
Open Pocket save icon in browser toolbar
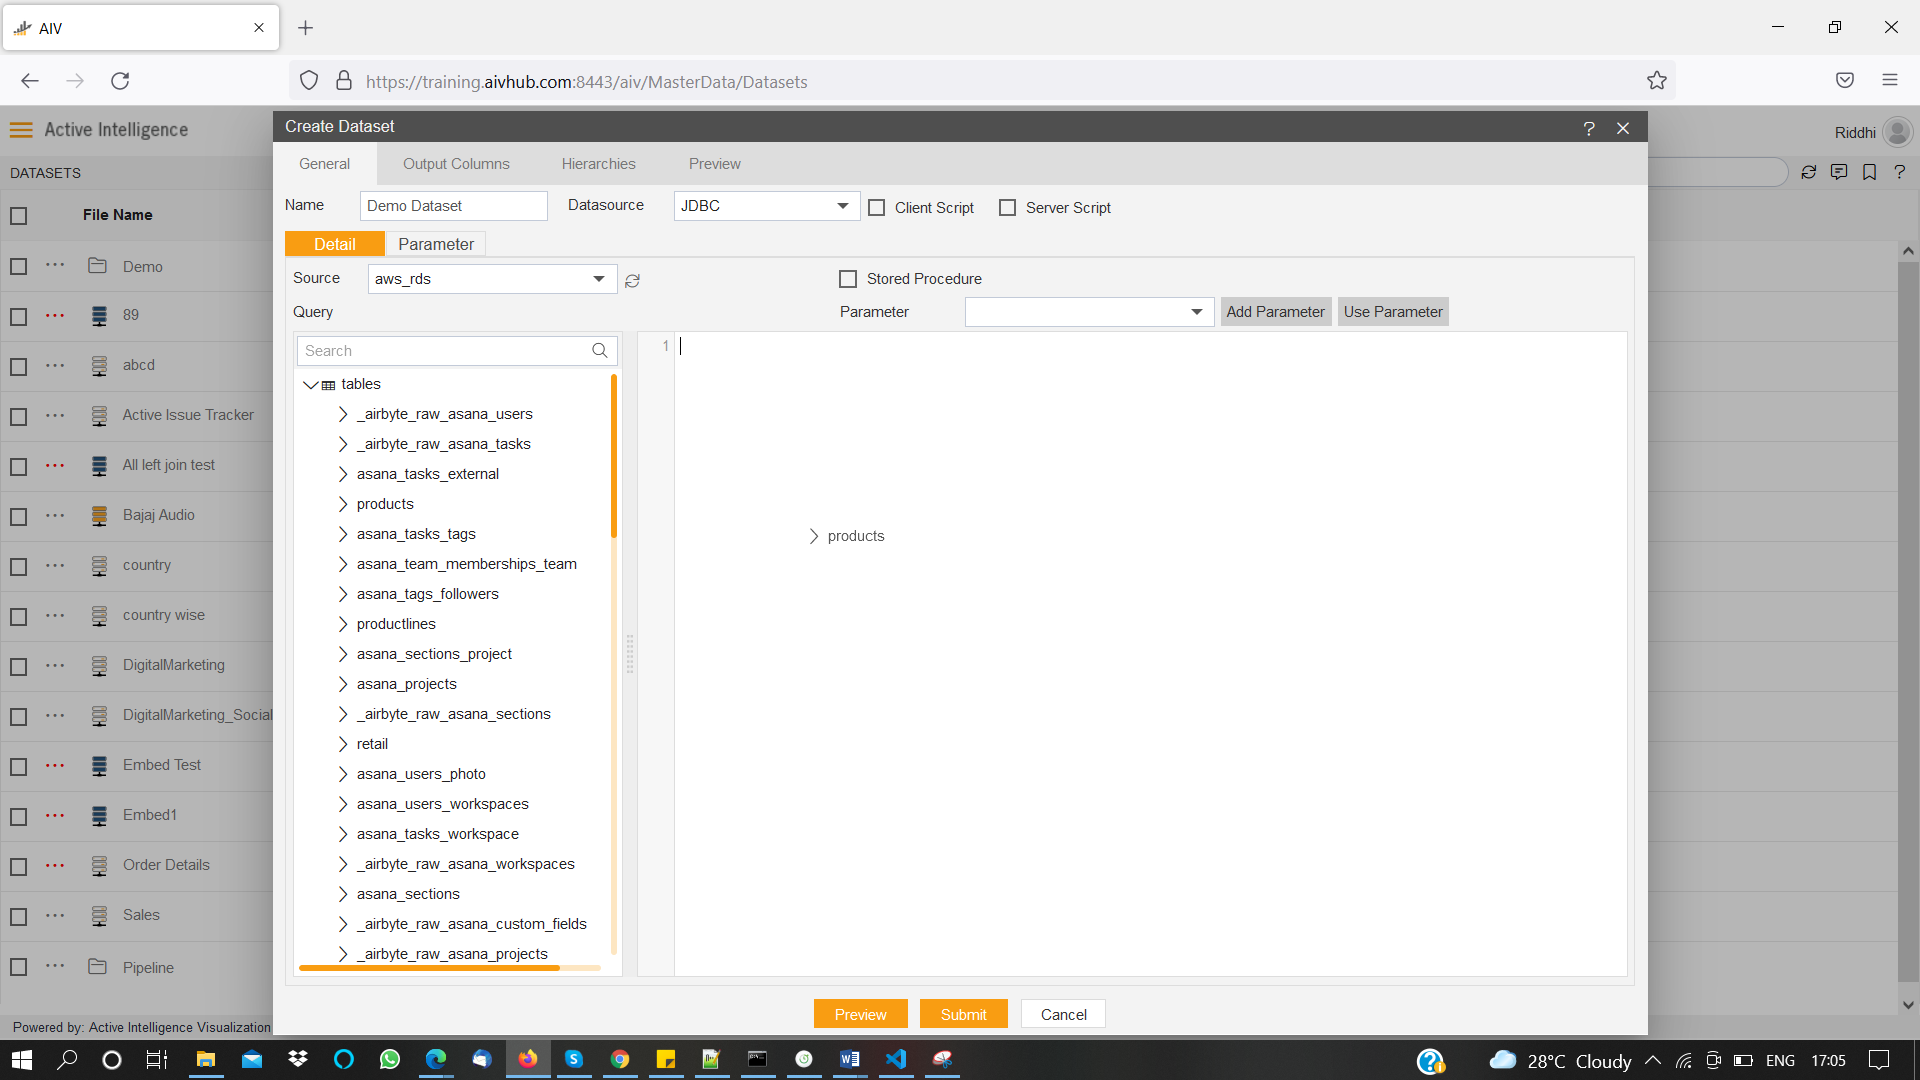tap(1845, 80)
